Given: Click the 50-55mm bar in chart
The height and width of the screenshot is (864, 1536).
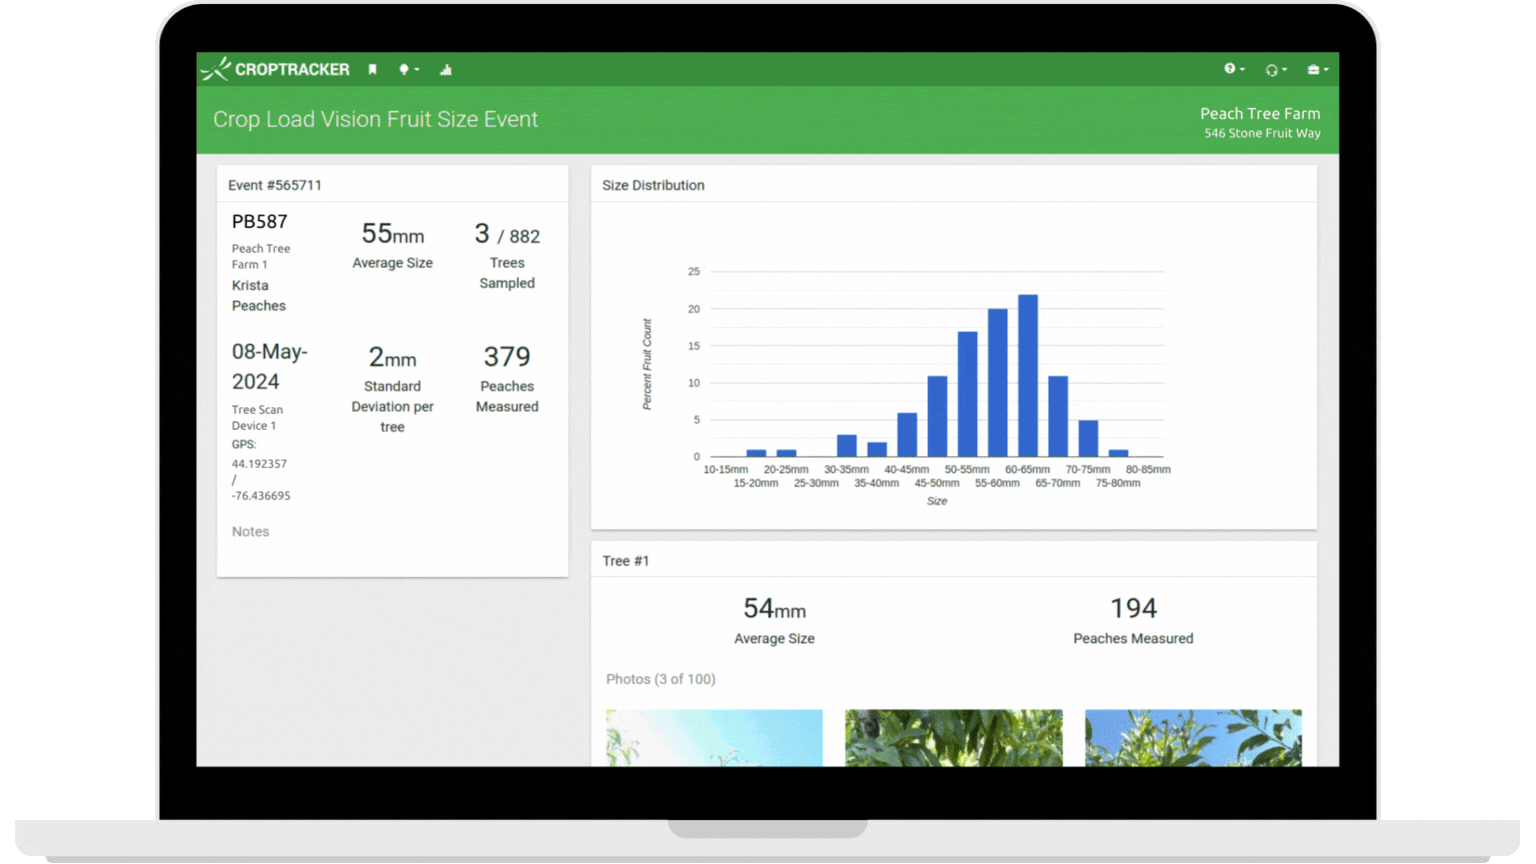Looking at the screenshot, I should 967,394.
